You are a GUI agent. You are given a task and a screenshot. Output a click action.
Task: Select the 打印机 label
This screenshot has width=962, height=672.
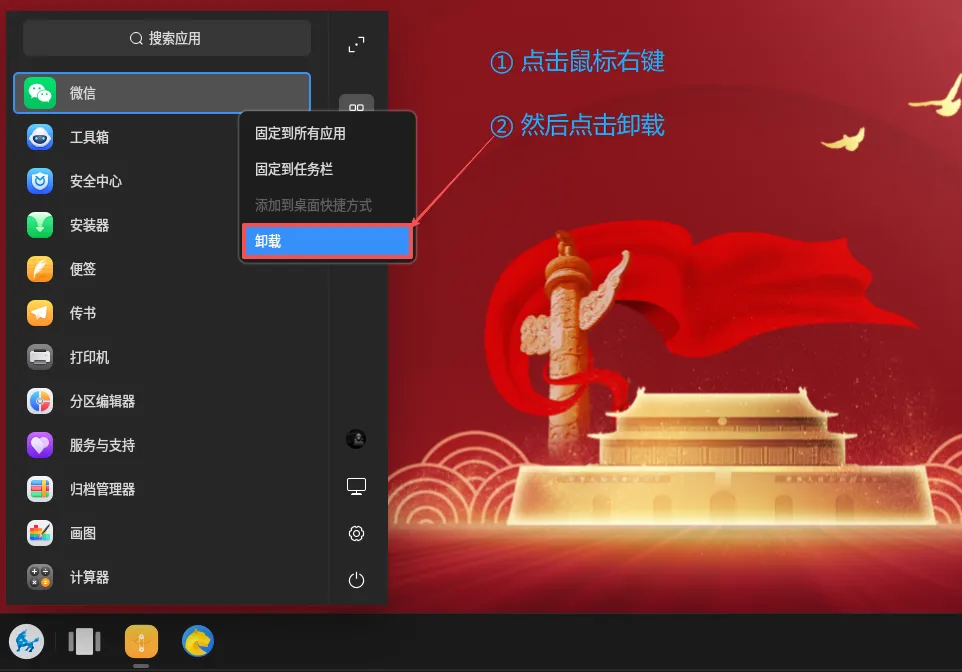[x=90, y=357]
